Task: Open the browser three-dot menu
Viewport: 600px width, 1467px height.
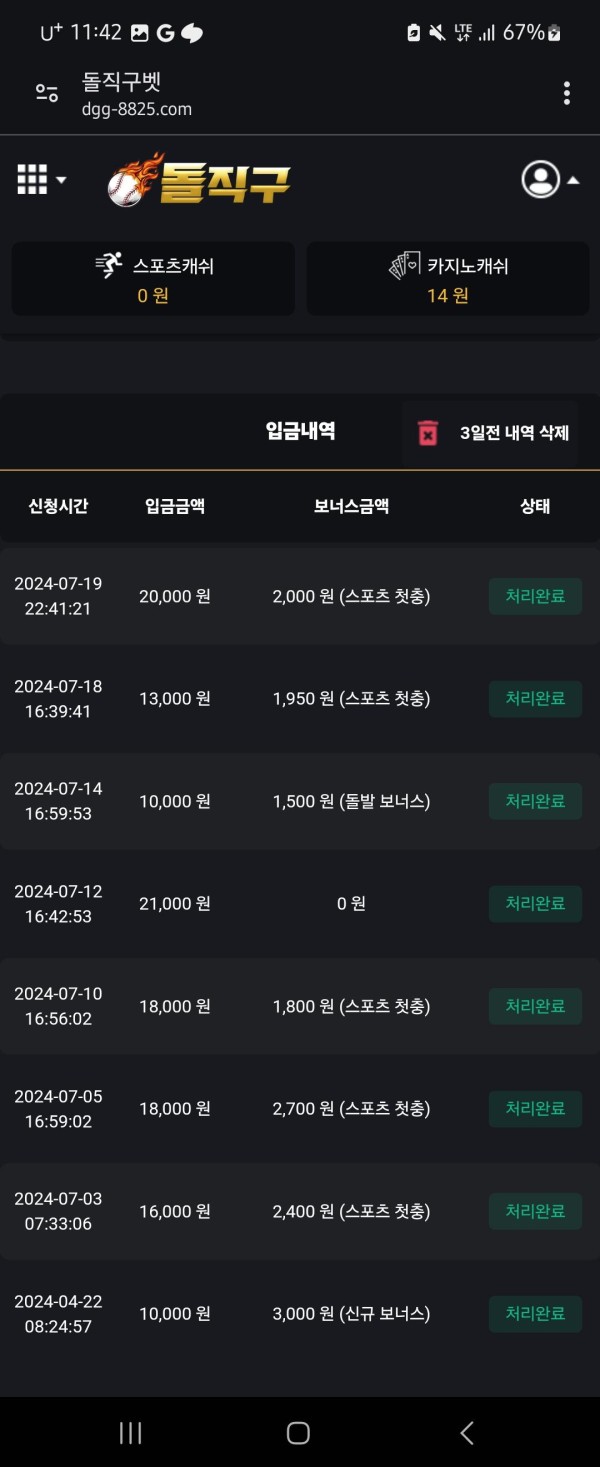Action: (x=567, y=94)
